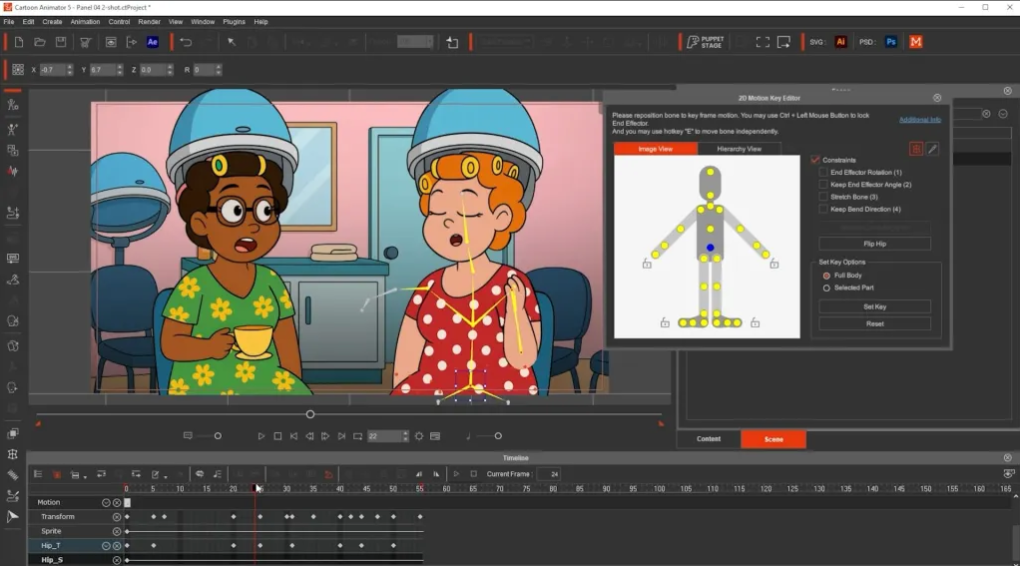This screenshot has width=1020, height=566.
Task: Click the zoom slider knob left of play button
Action: [218, 436]
